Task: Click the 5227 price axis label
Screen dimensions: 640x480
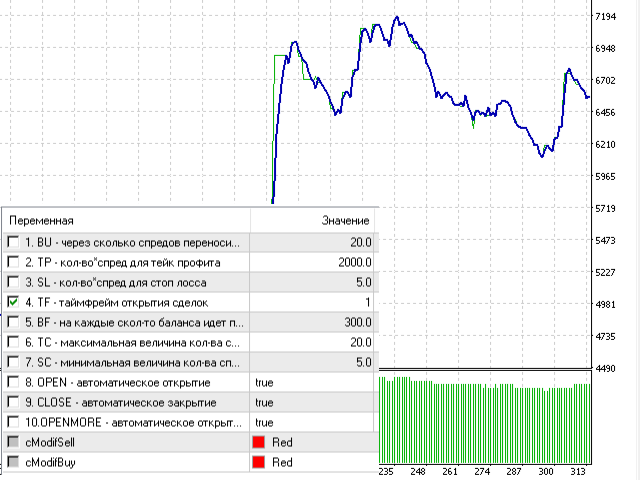Action: 605,272
